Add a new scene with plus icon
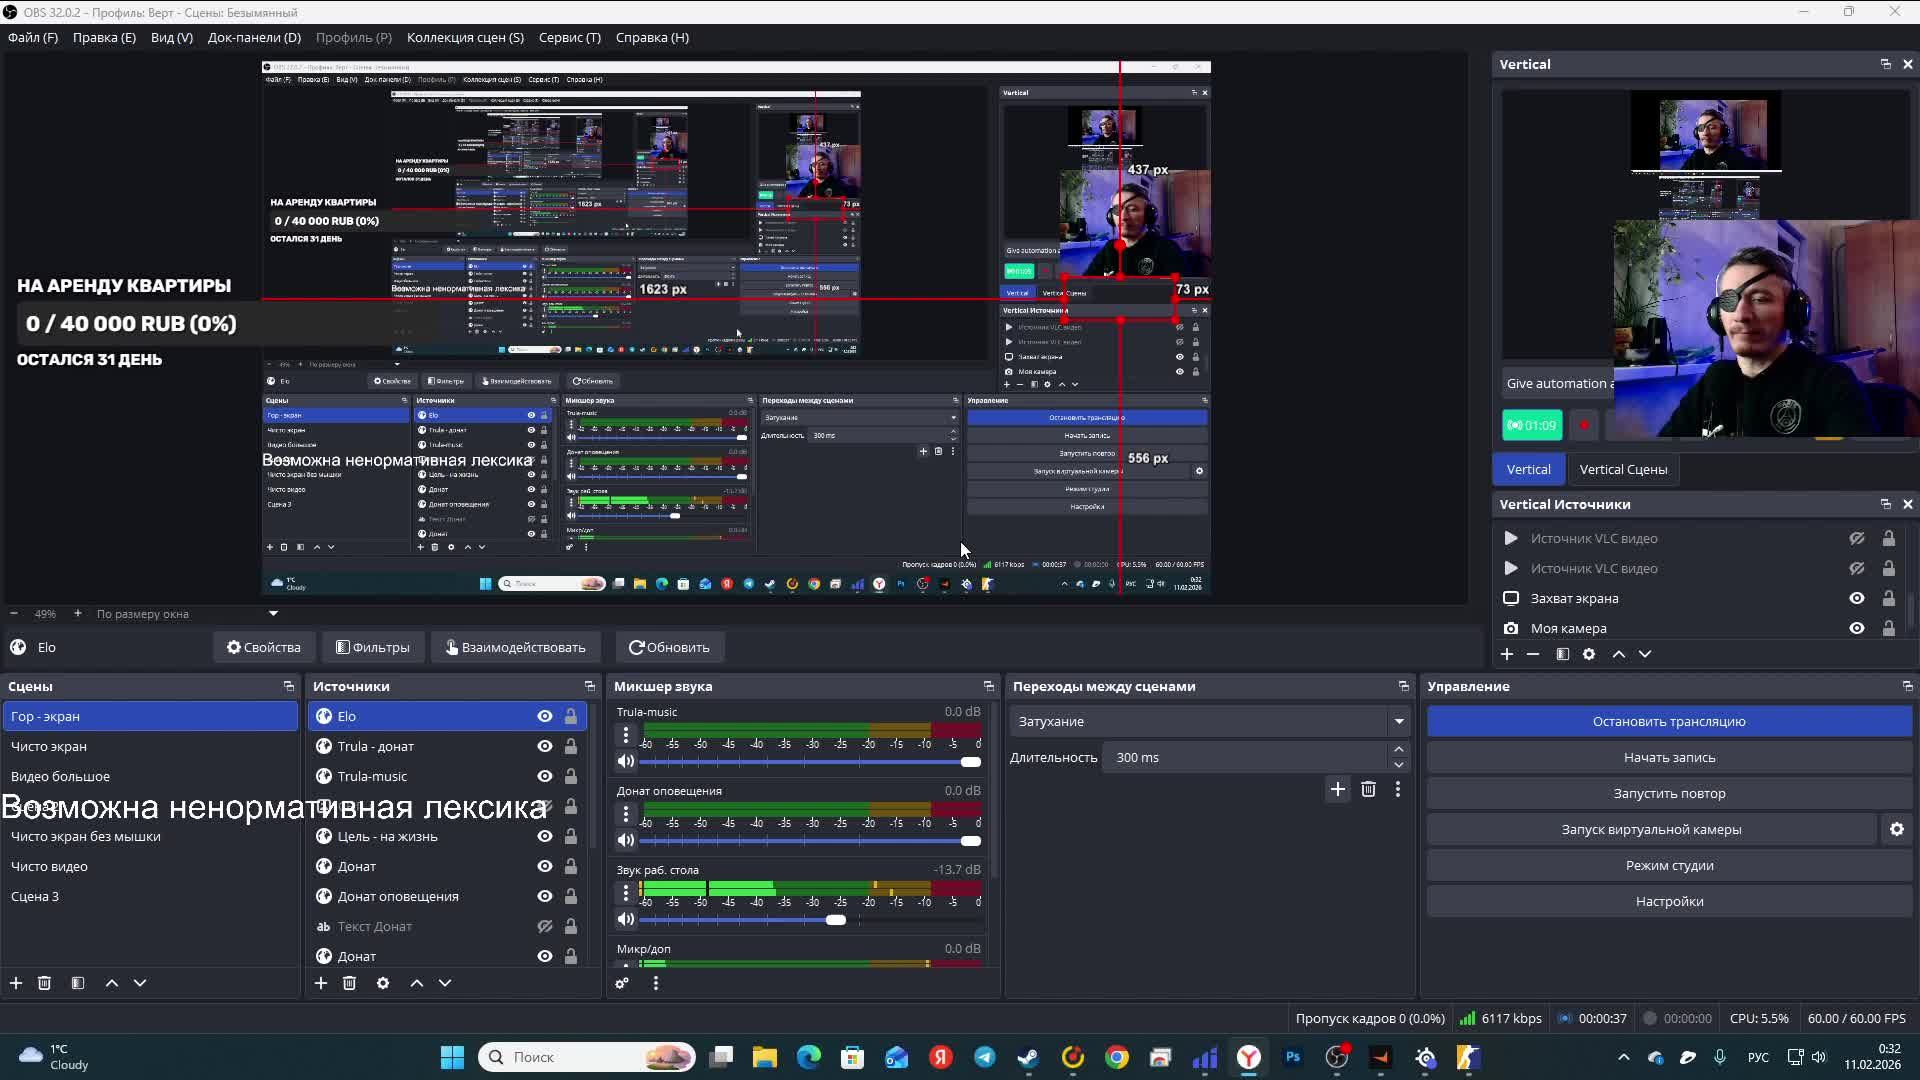Image resolution: width=1920 pixels, height=1080 pixels. click(x=16, y=983)
